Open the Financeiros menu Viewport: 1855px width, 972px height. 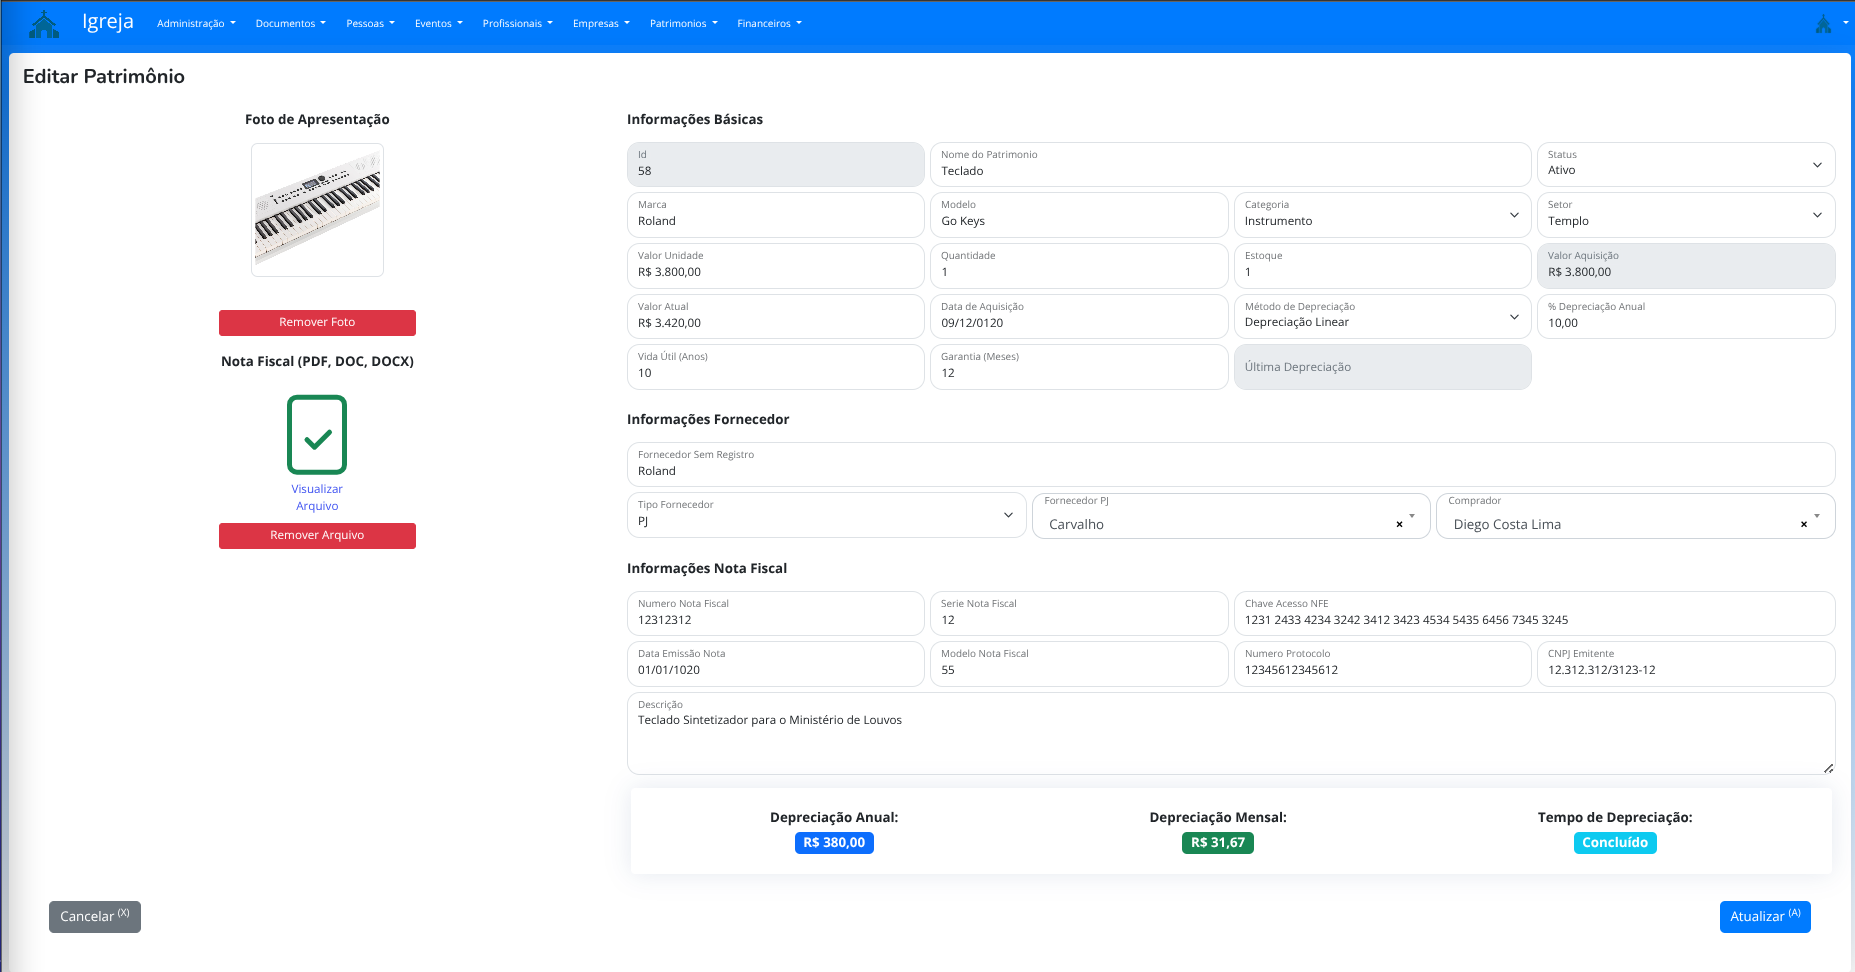click(x=769, y=24)
